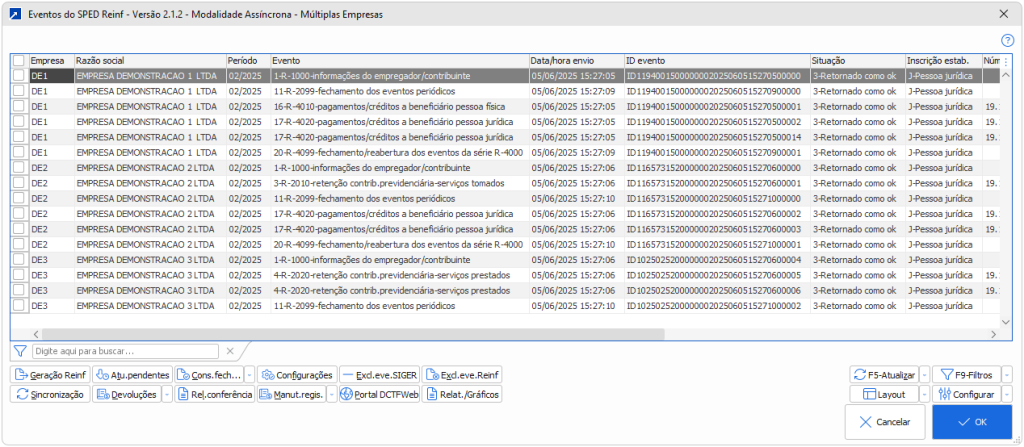The width and height of the screenshot is (1024, 447).
Task: Sort by Período column header
Action: 248,61
